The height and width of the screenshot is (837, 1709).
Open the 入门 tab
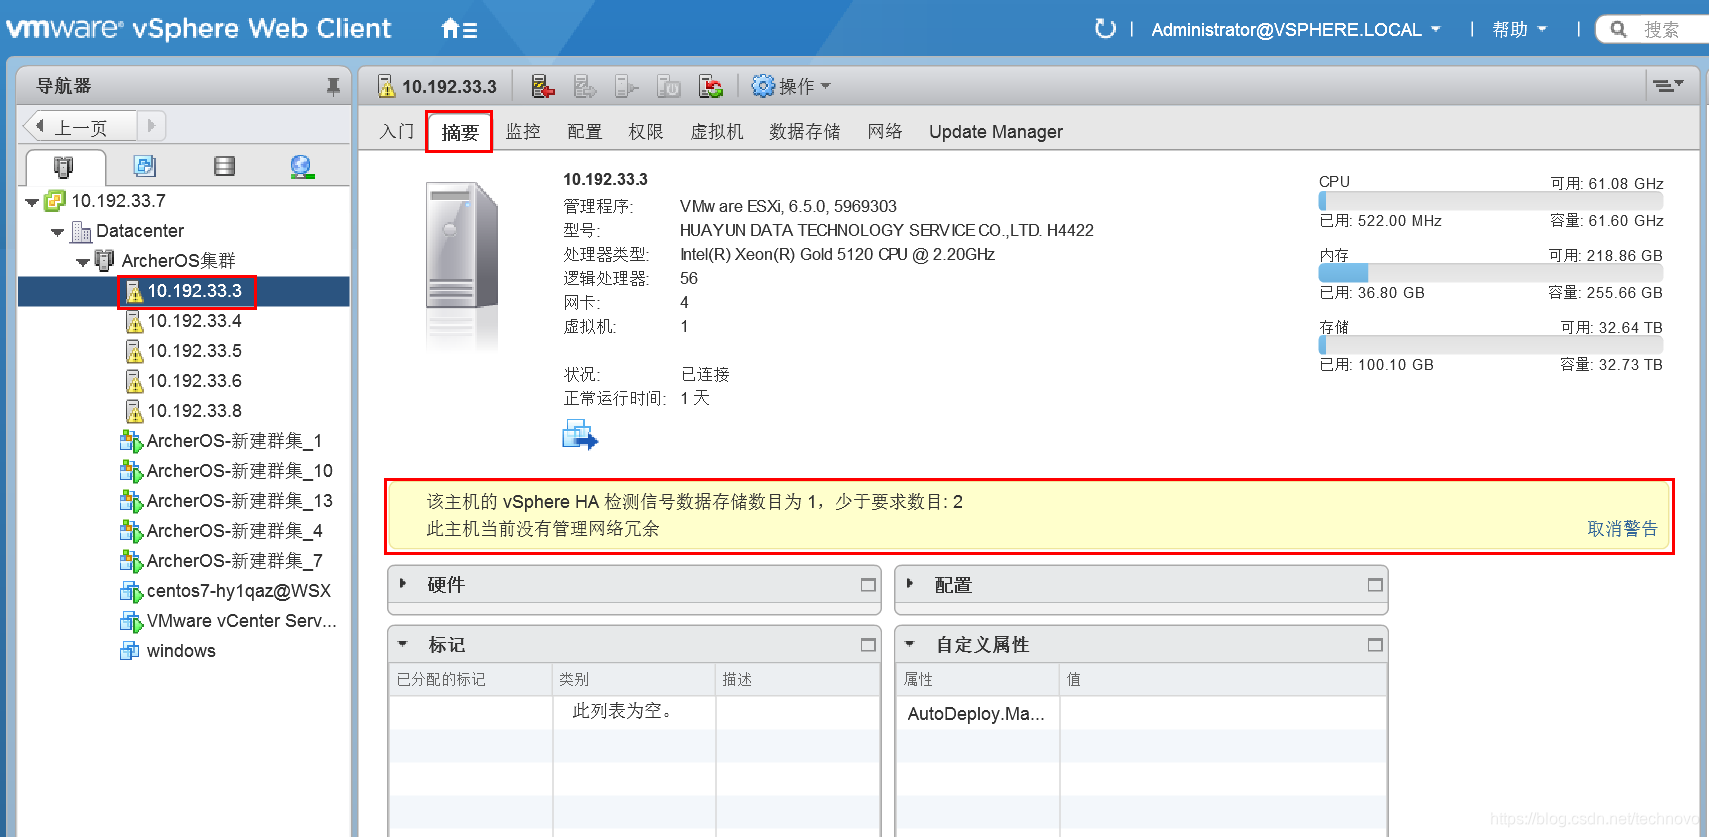pyautogui.click(x=397, y=132)
